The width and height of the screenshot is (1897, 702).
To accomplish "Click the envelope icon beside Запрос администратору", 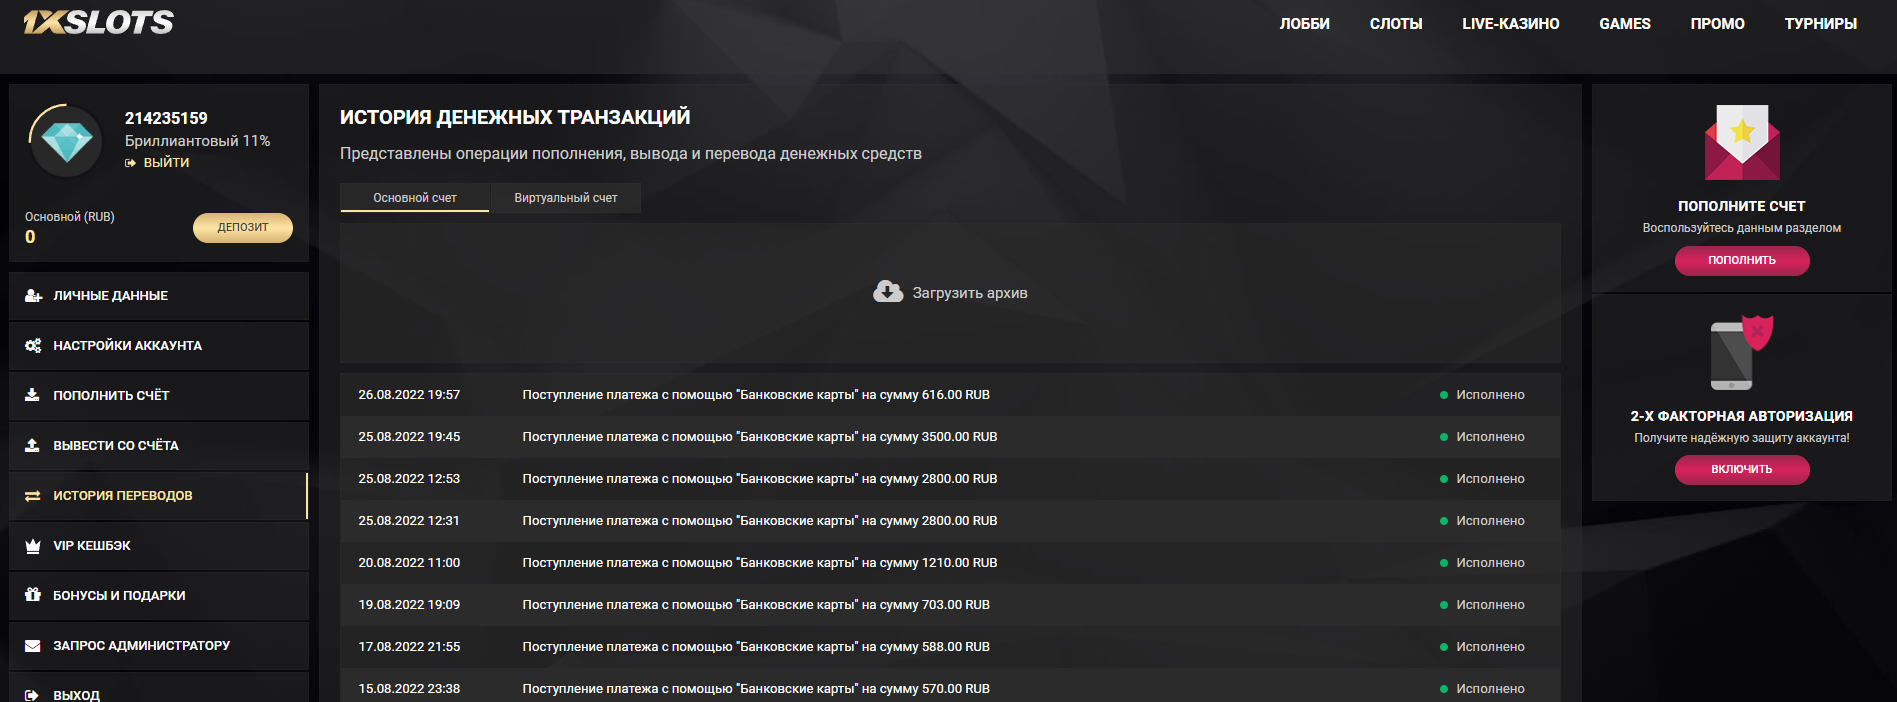I will click(x=33, y=646).
